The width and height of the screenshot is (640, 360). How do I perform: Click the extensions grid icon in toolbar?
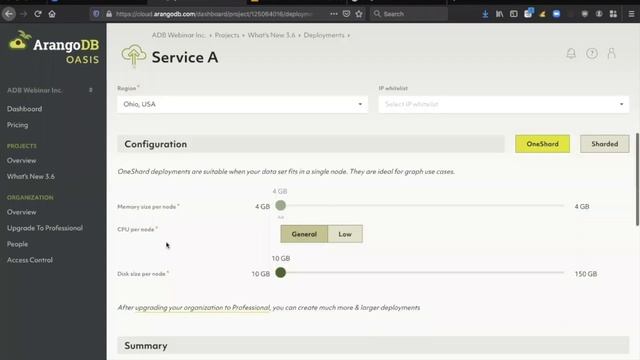point(613,14)
